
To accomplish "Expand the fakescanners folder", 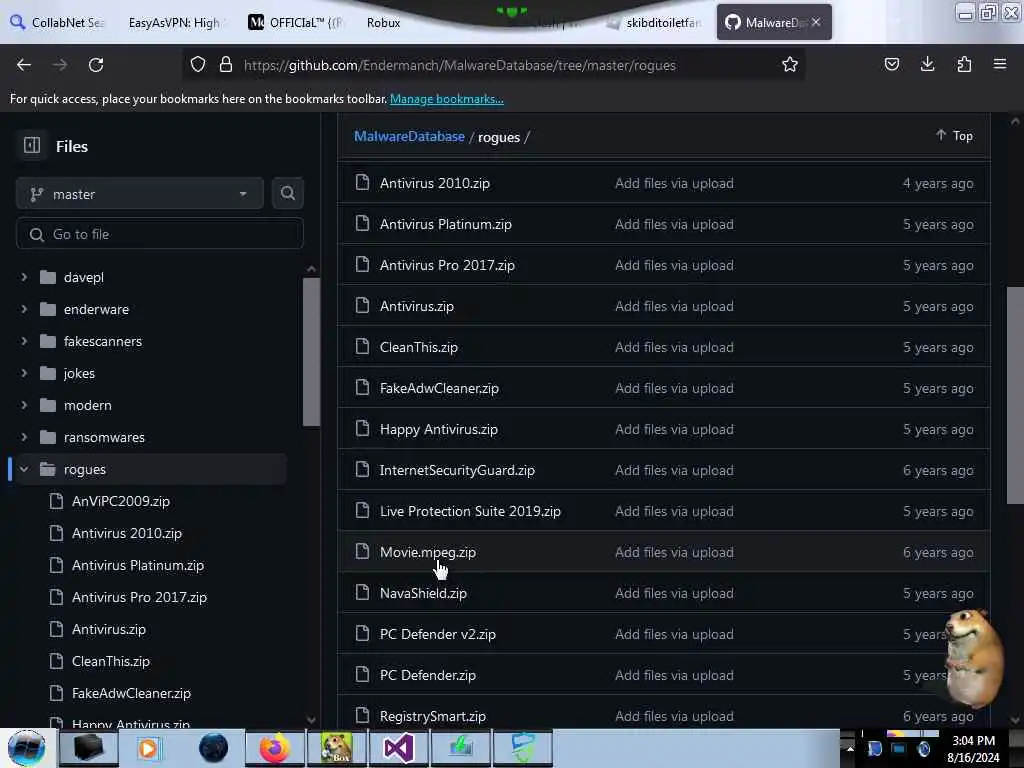I will point(24,341).
